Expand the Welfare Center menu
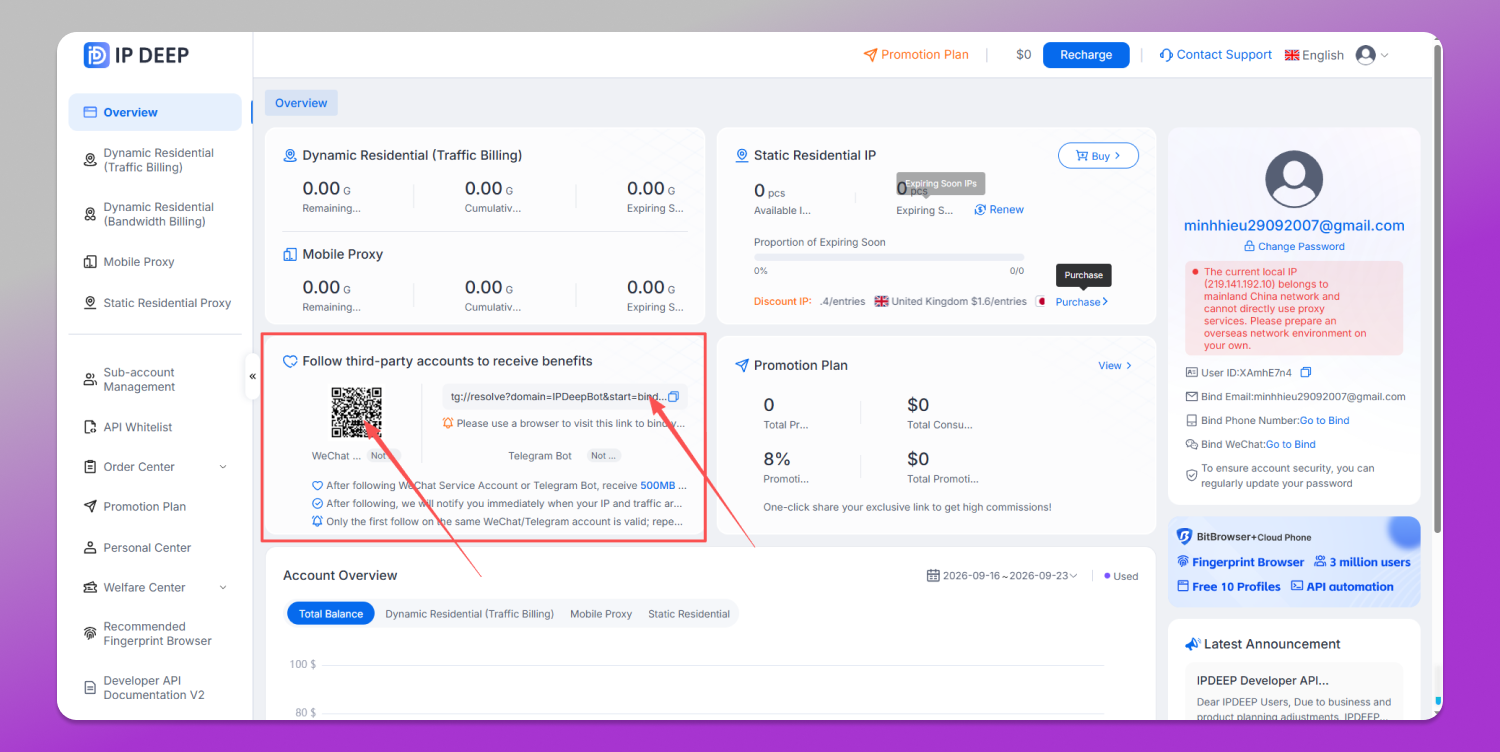 click(155, 588)
